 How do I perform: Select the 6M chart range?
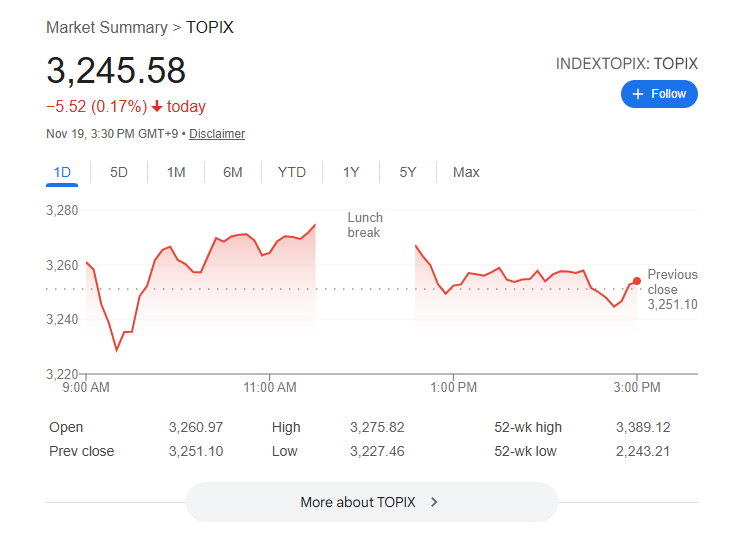[x=233, y=172]
